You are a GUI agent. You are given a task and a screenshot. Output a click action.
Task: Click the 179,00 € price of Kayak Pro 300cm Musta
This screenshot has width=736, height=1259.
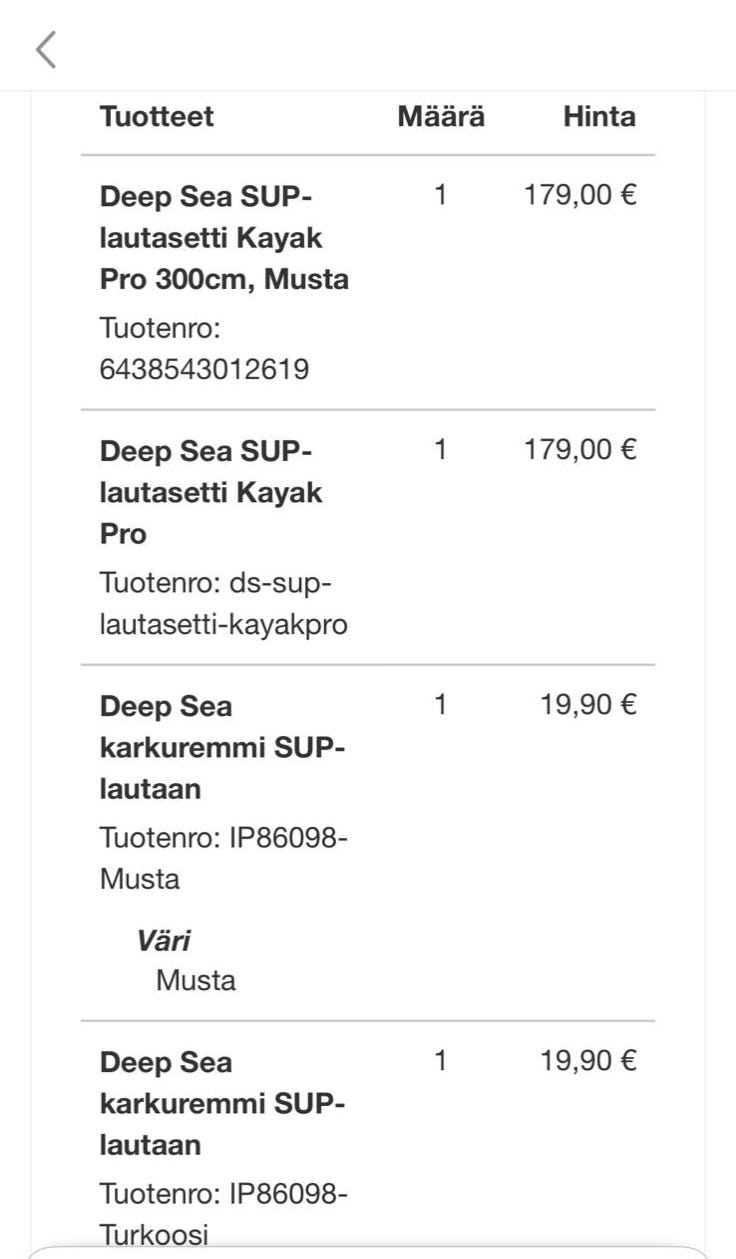[x=580, y=195]
